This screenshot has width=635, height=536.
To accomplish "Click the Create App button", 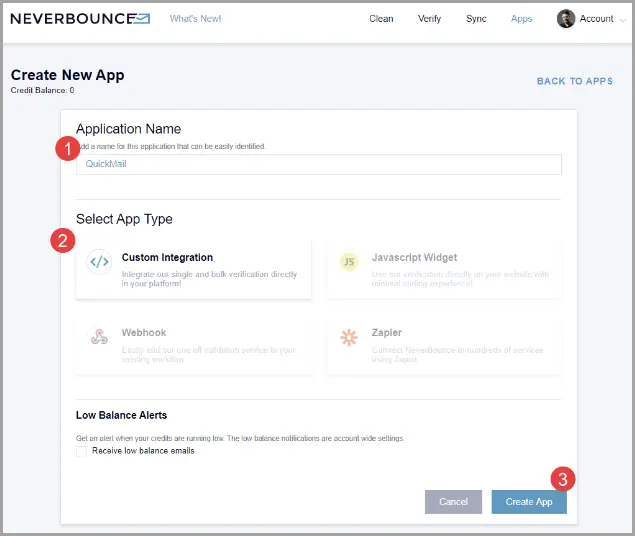I will (x=529, y=502).
